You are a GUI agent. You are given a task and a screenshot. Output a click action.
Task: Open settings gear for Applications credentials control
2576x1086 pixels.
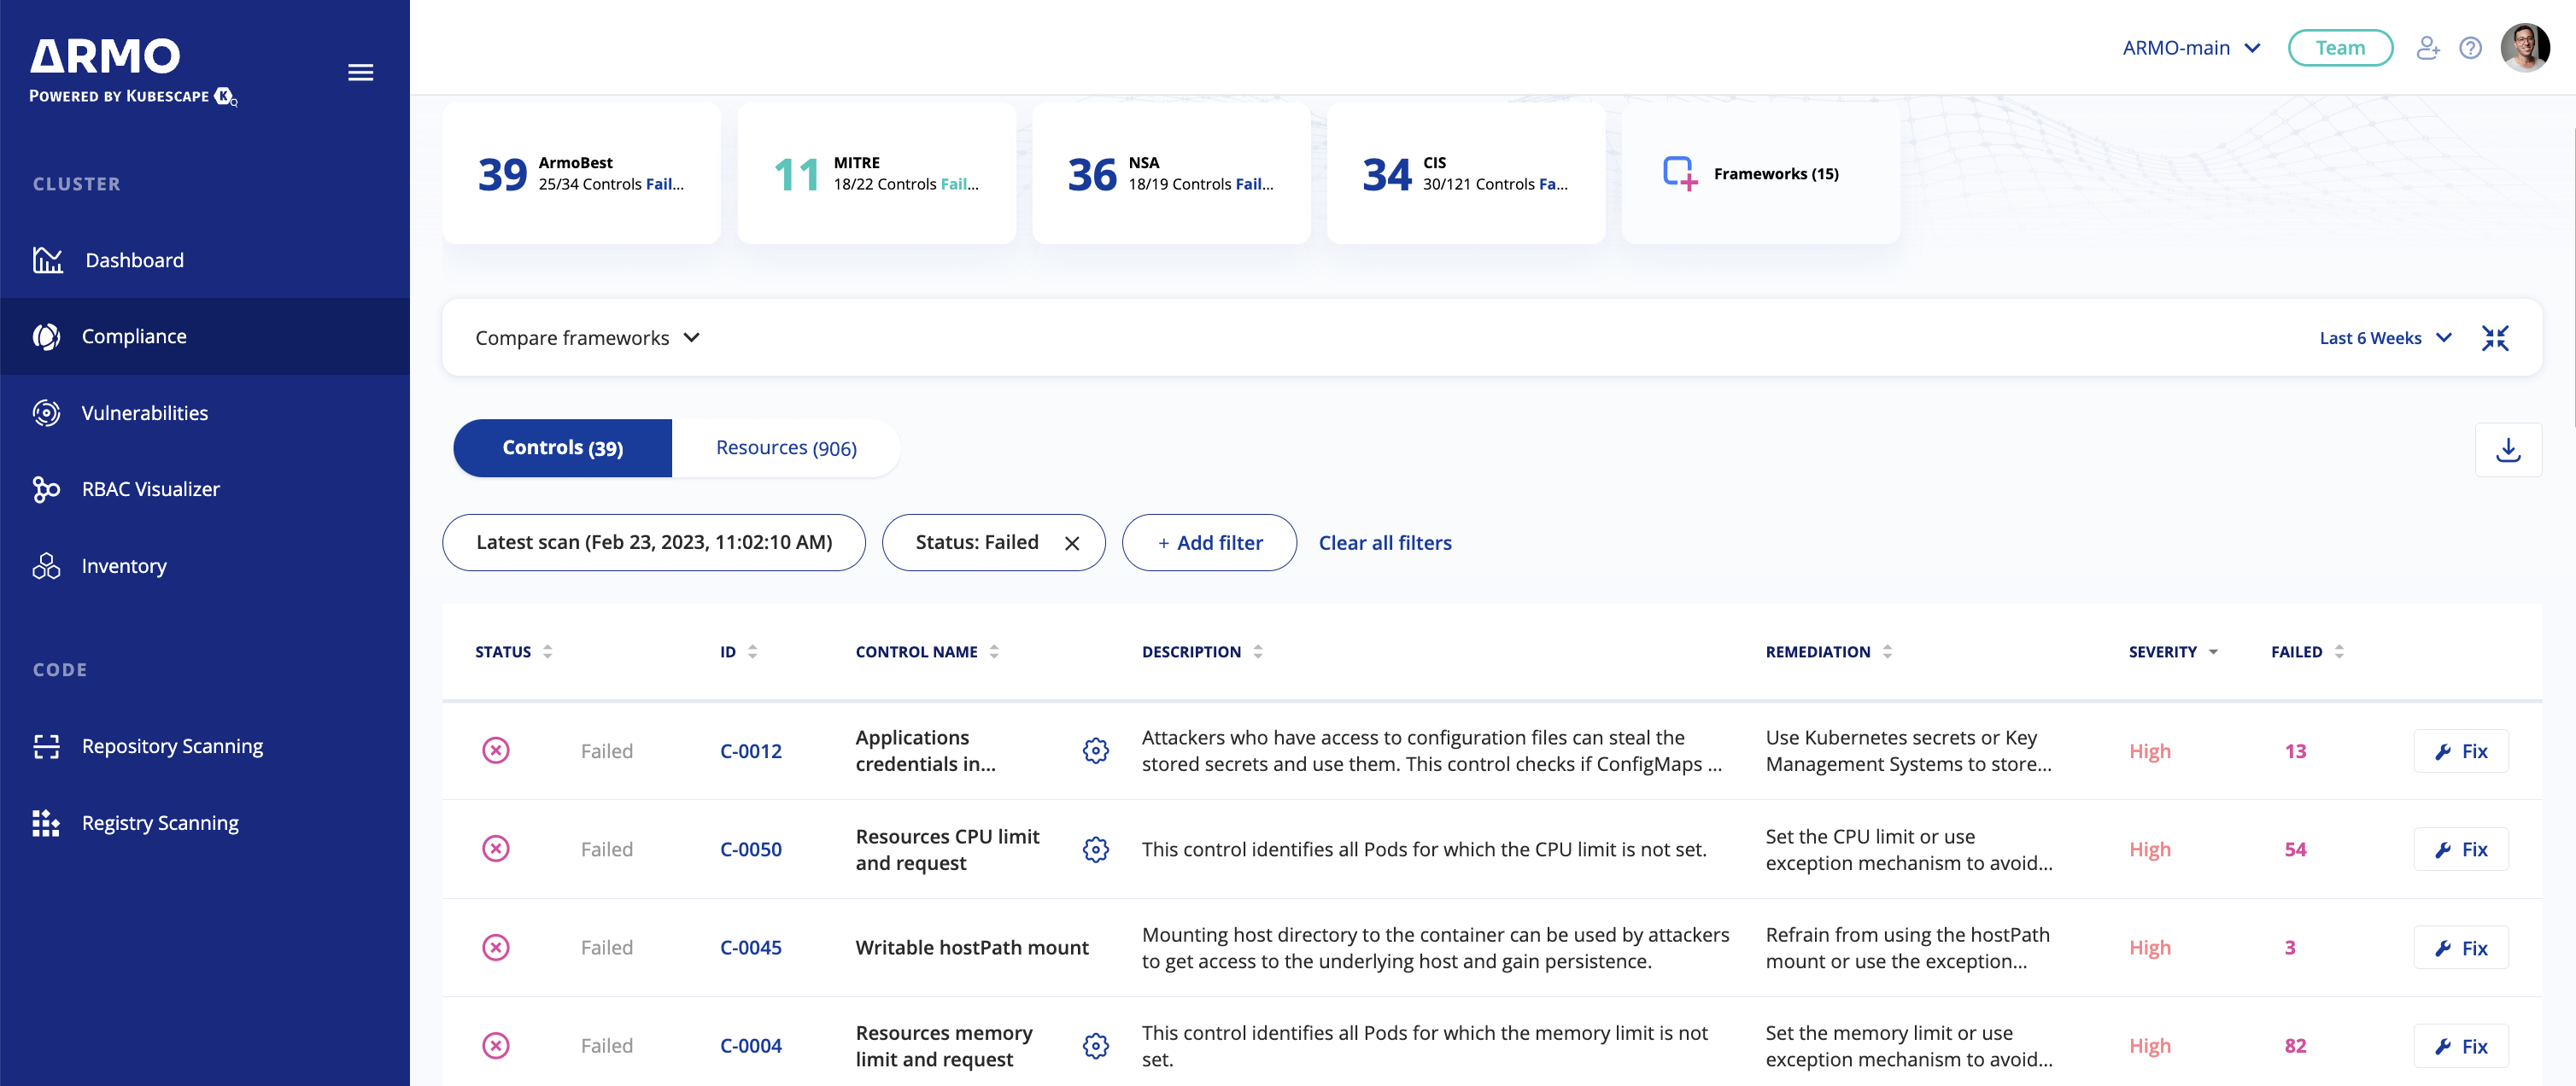click(x=1096, y=751)
